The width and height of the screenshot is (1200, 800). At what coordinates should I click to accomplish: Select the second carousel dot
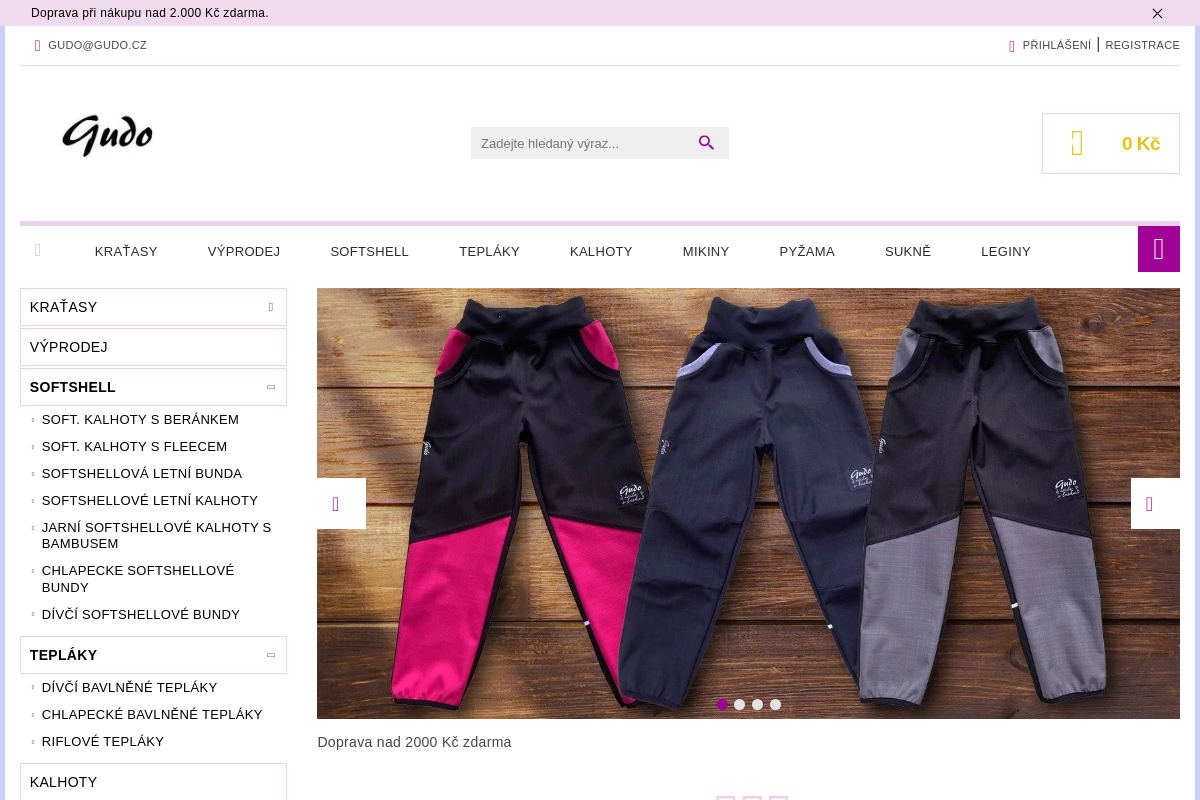tap(740, 705)
